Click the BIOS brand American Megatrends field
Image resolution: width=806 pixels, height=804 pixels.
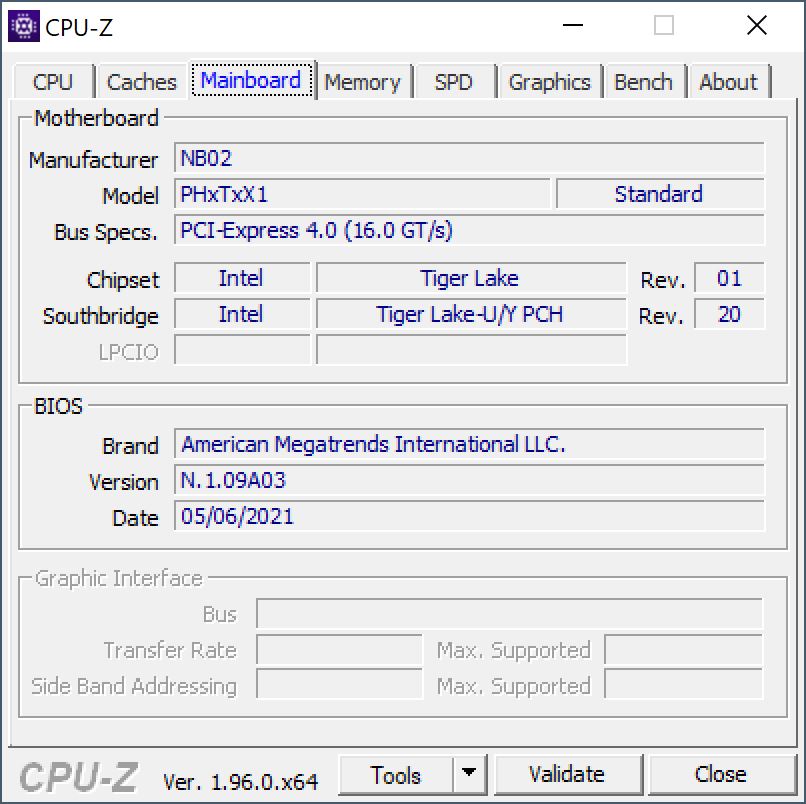pyautogui.click(x=469, y=444)
